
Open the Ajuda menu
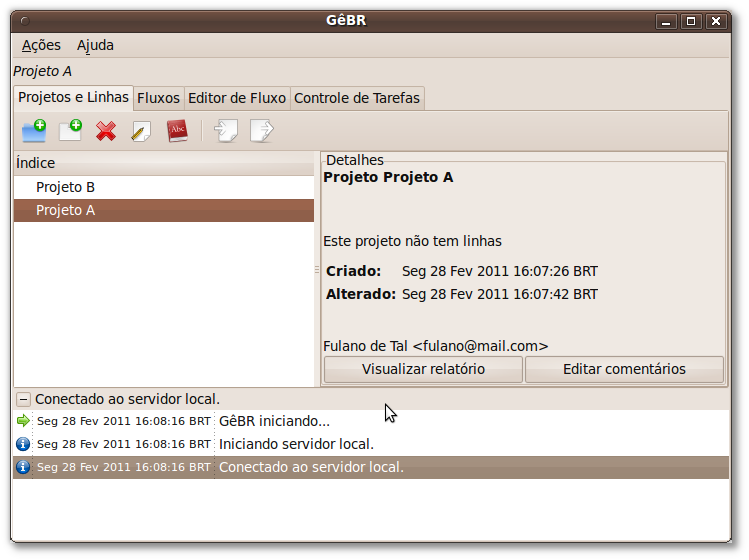click(x=95, y=45)
